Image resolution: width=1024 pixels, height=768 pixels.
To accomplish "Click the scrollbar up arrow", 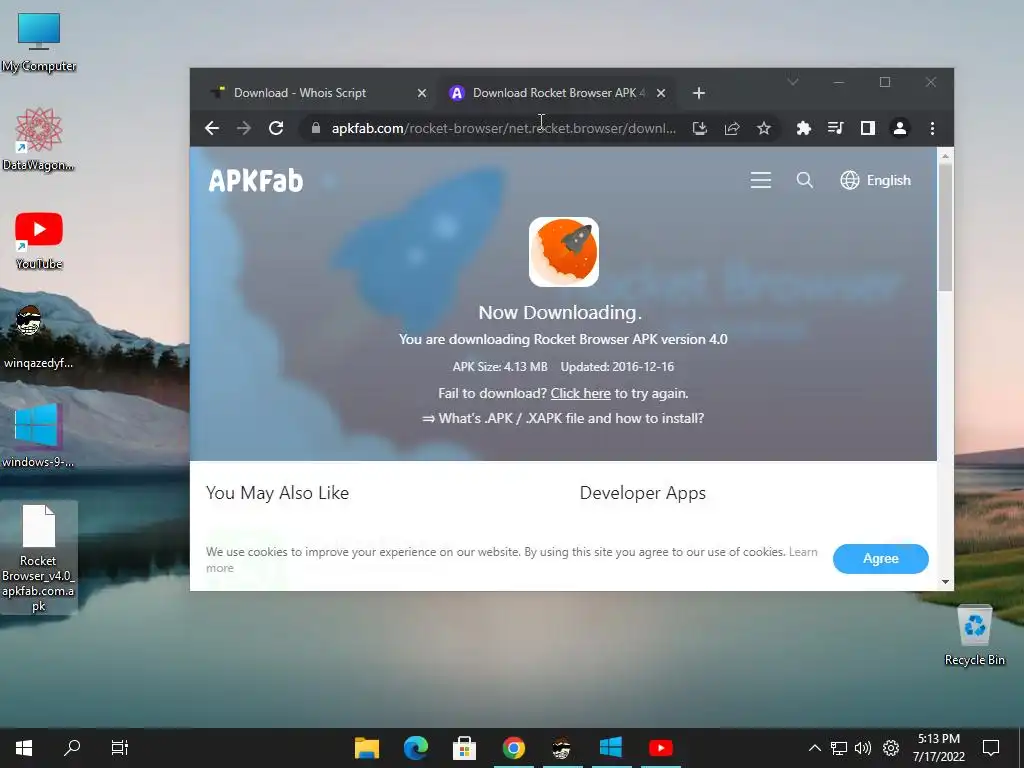I will click(945, 156).
